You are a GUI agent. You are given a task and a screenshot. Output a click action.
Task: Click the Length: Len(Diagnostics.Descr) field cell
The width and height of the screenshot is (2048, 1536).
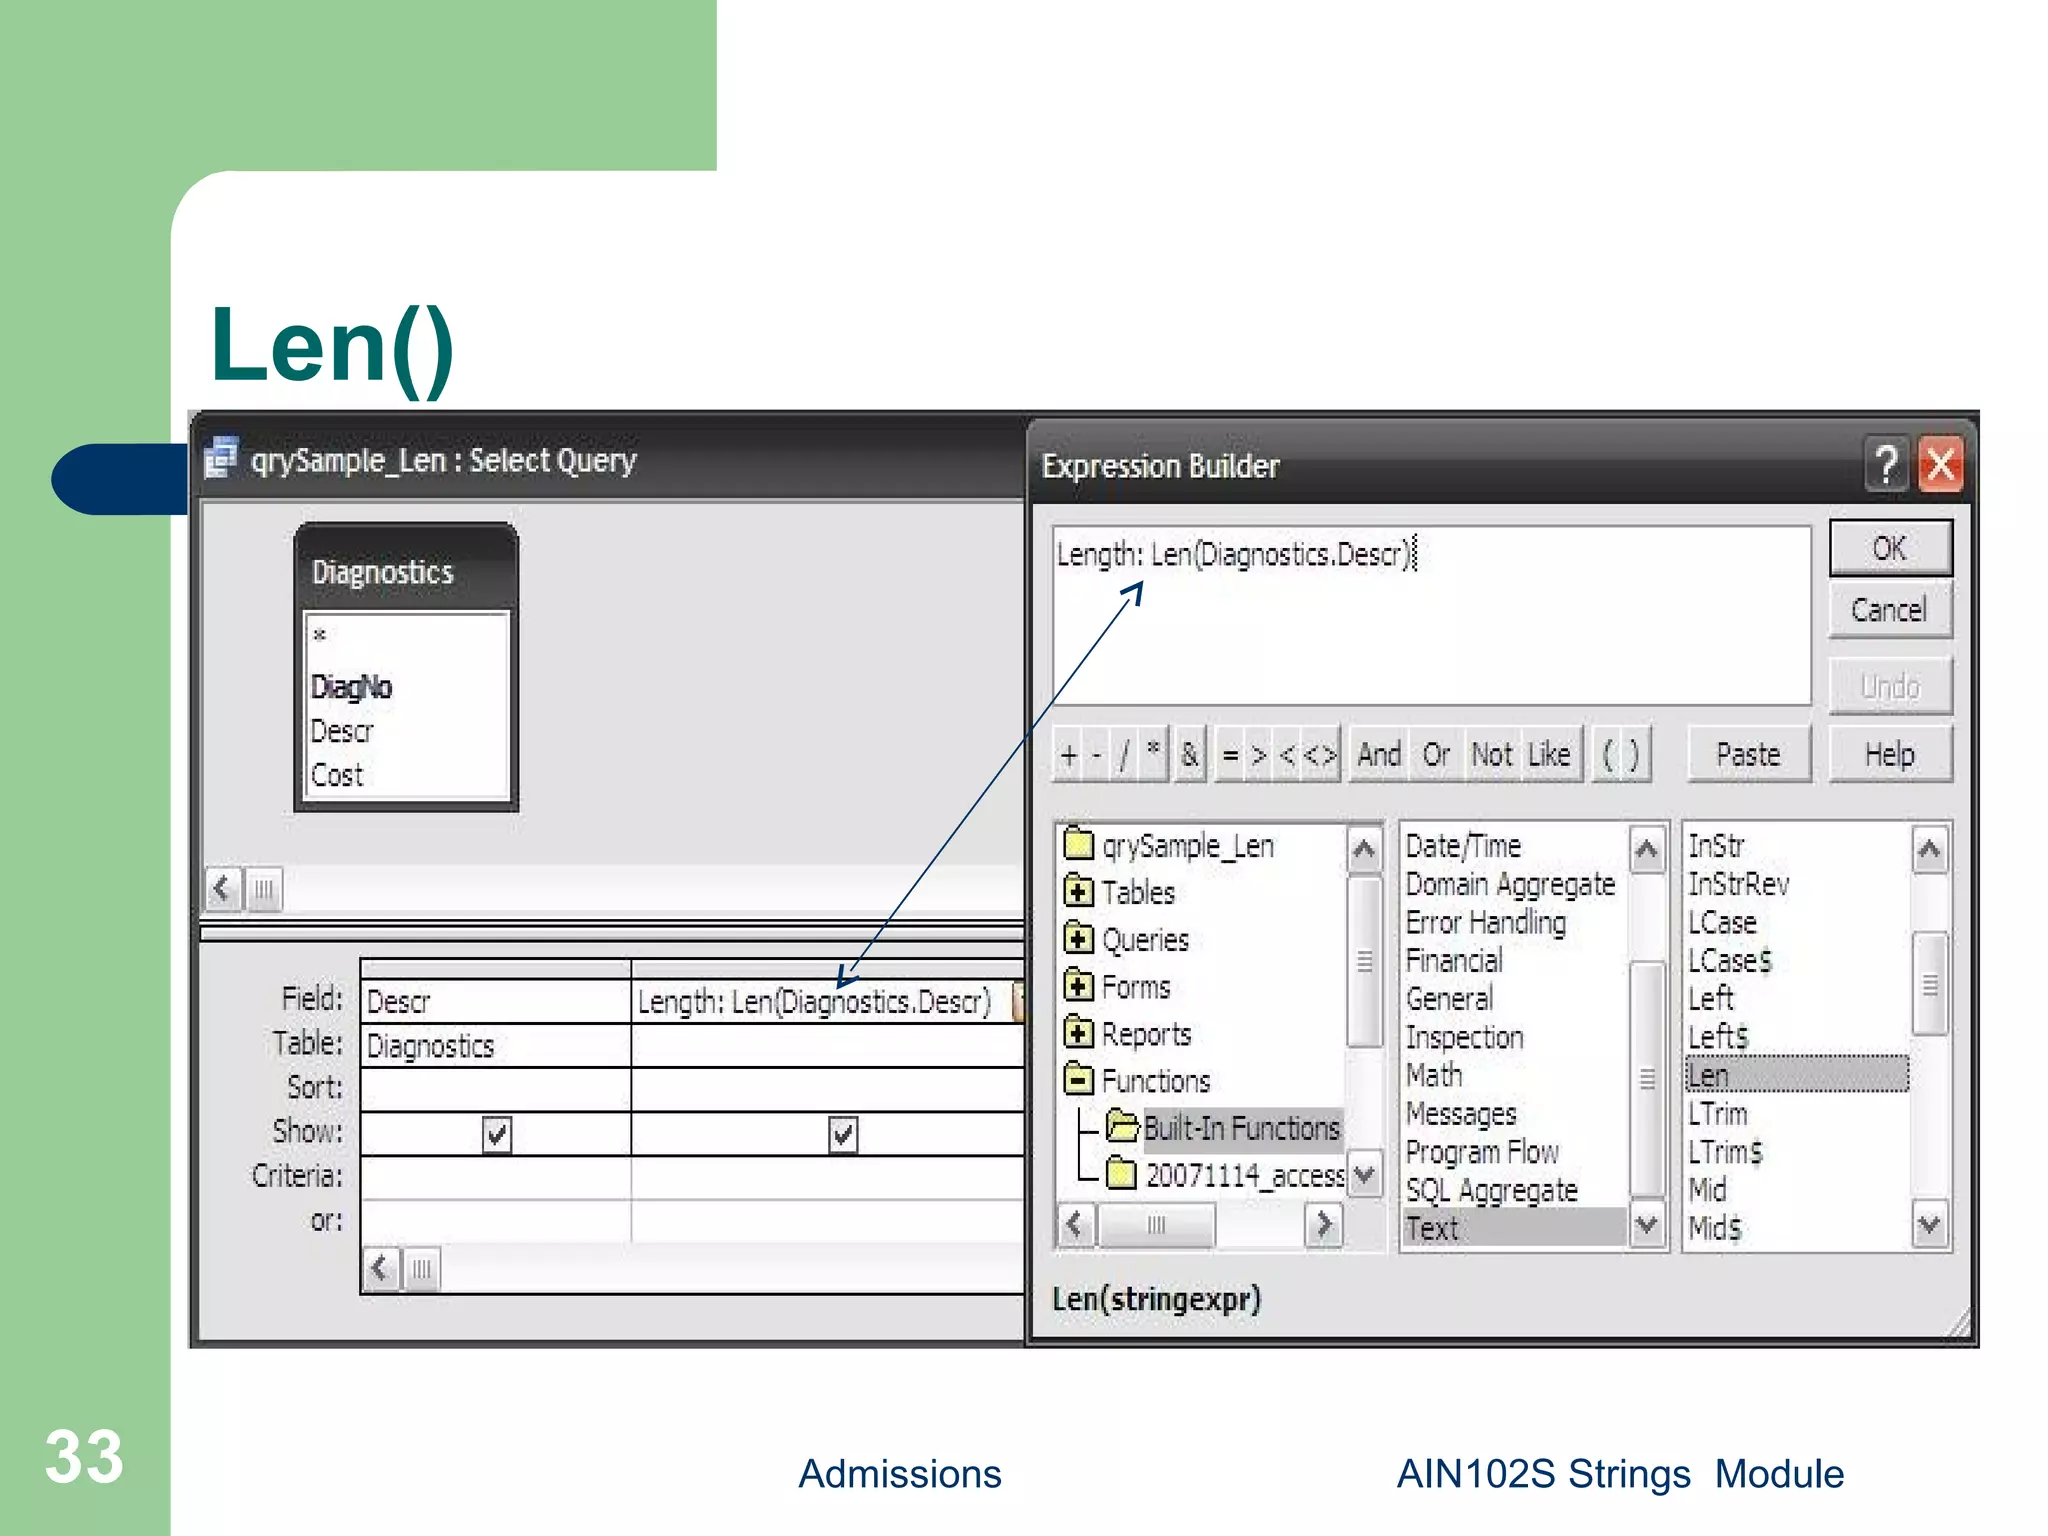826,1001
